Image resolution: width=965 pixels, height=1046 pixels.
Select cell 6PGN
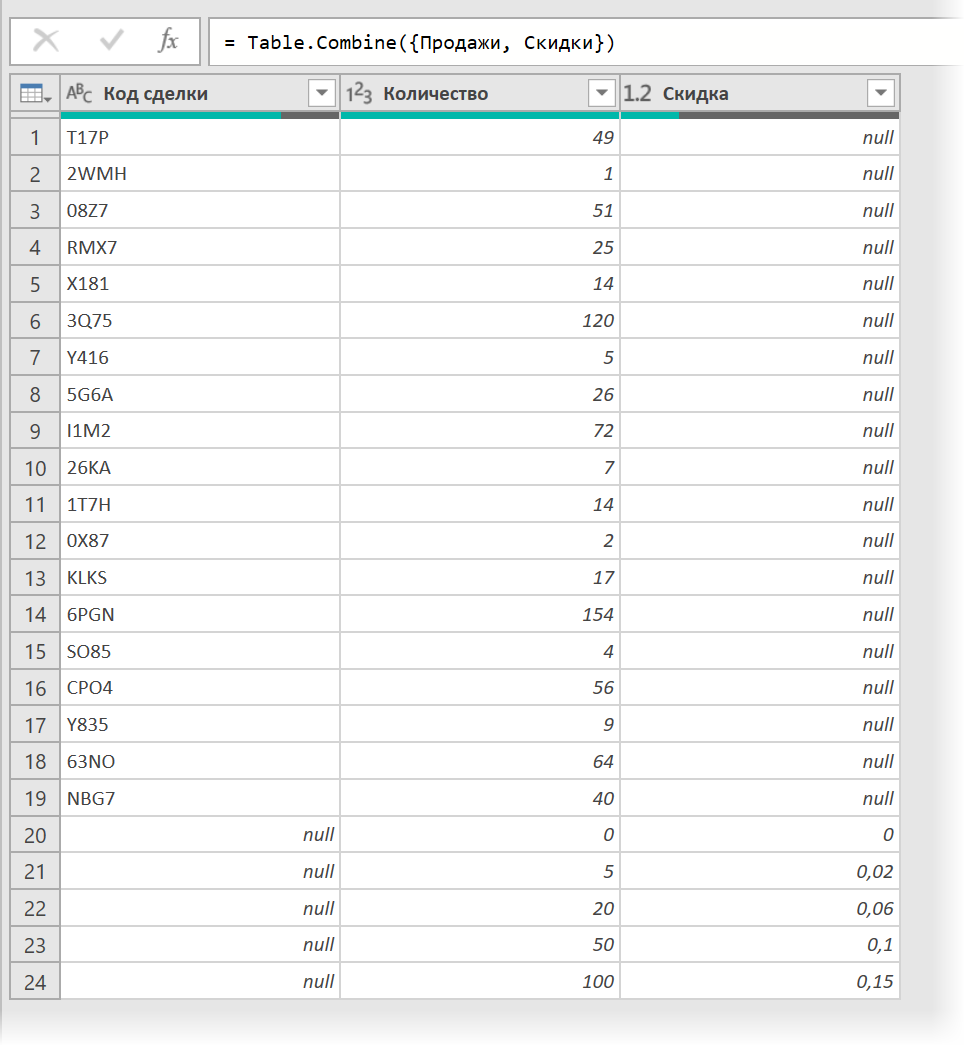tap(200, 614)
